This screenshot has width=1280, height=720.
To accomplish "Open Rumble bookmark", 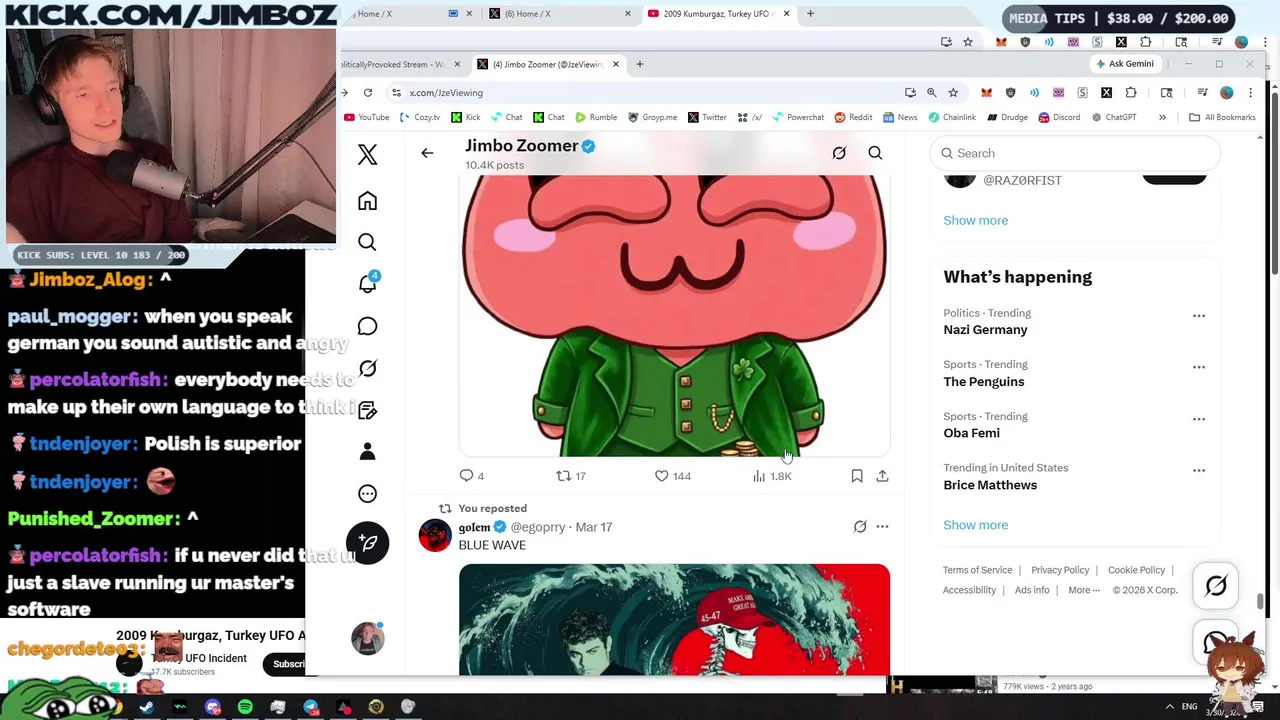I will click(596, 117).
